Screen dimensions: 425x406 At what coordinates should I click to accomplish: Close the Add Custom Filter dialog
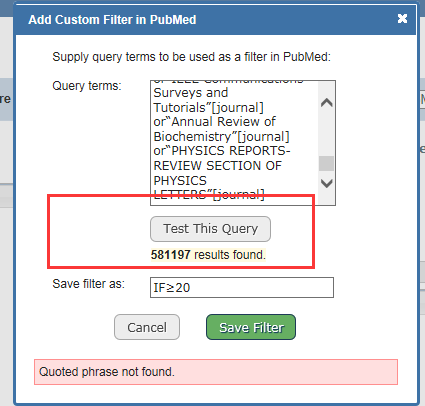click(402, 18)
